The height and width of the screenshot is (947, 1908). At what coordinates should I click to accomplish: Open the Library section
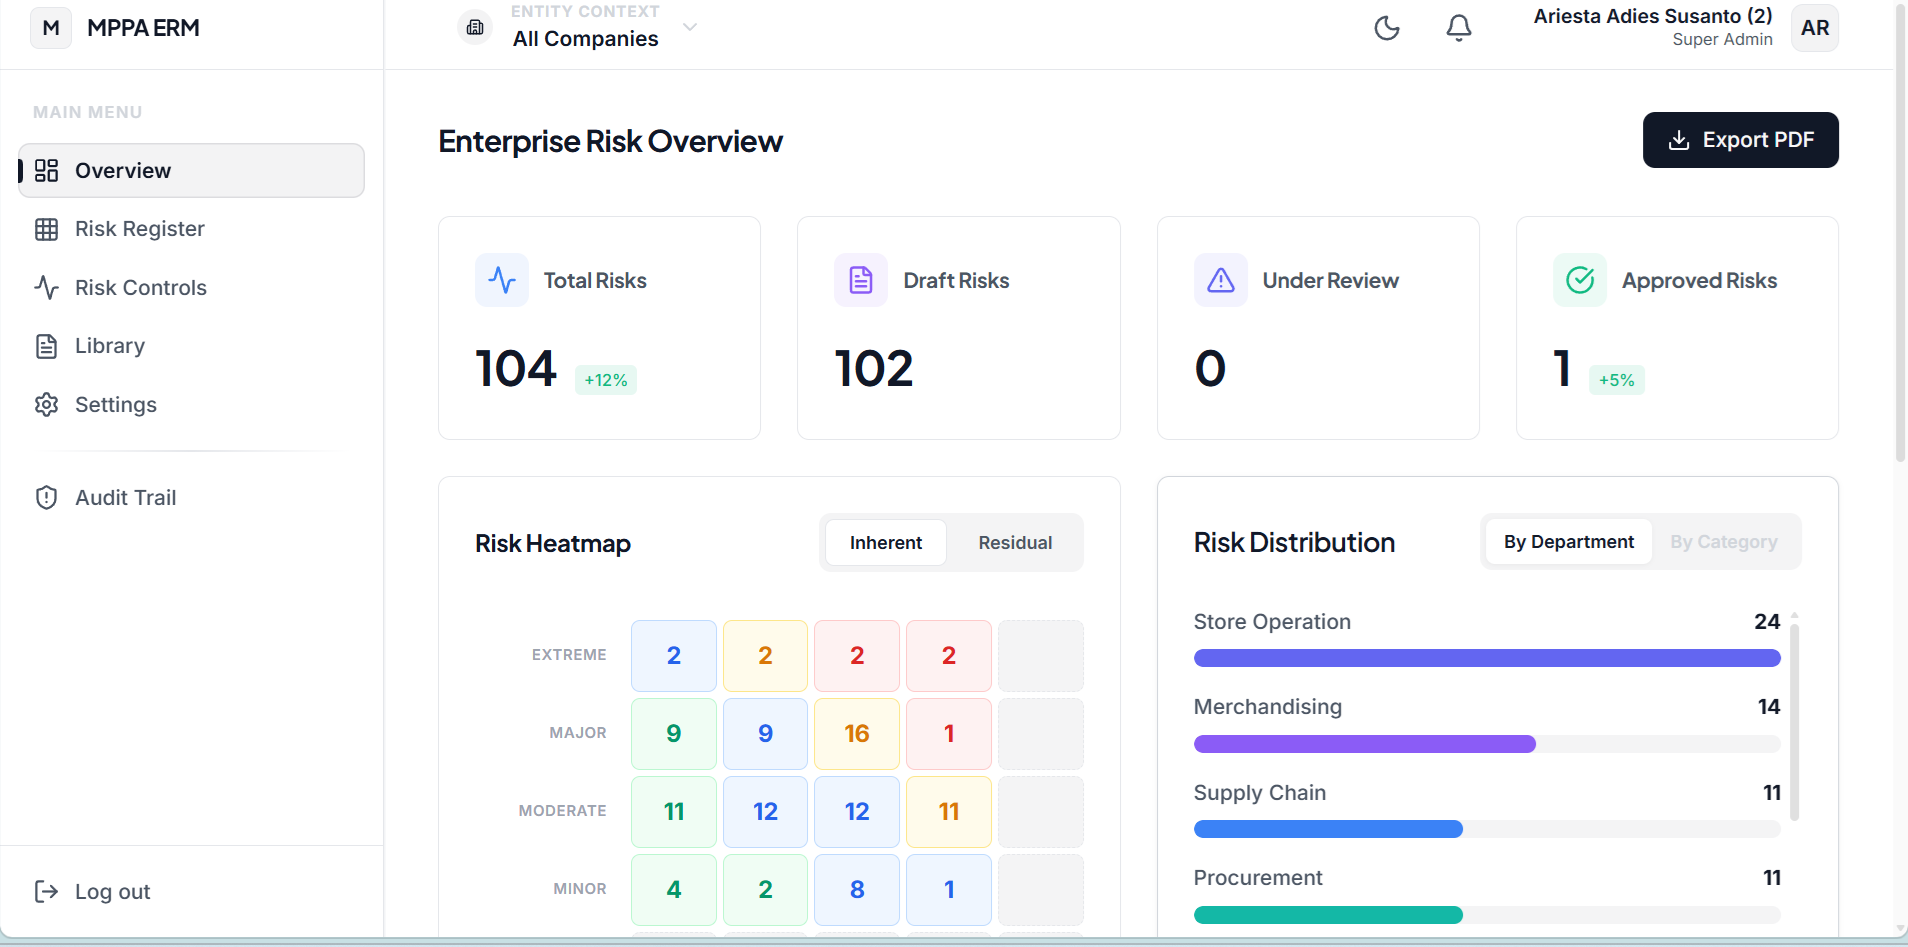191,346
